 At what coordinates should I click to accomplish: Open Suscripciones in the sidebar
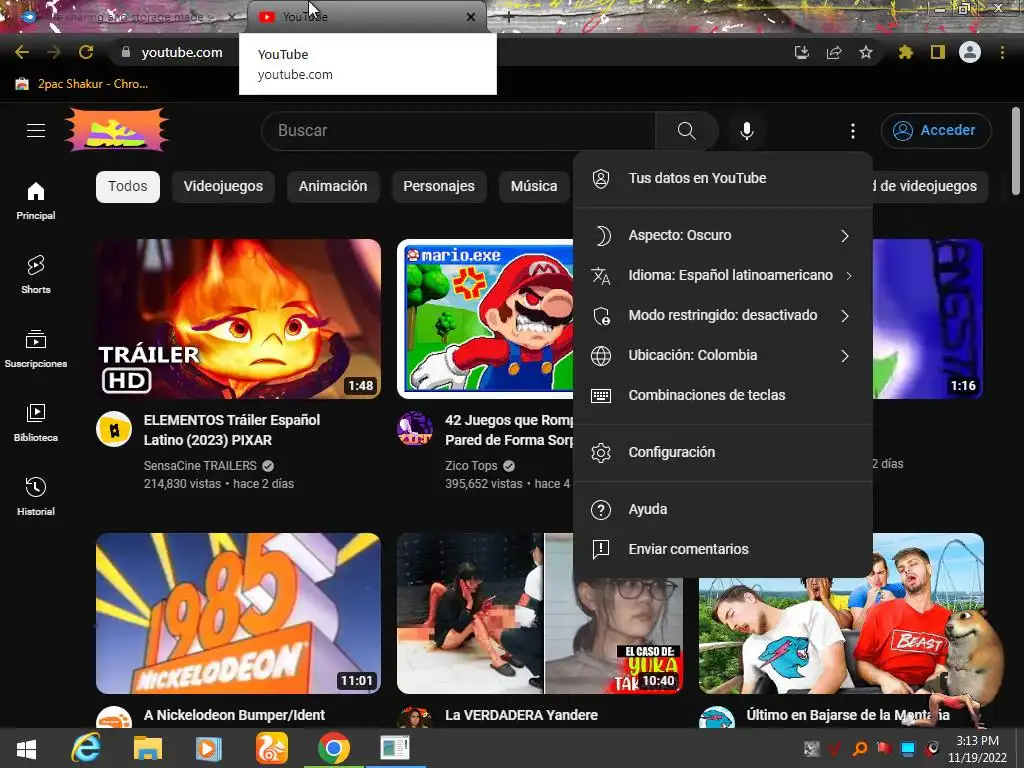point(36,349)
